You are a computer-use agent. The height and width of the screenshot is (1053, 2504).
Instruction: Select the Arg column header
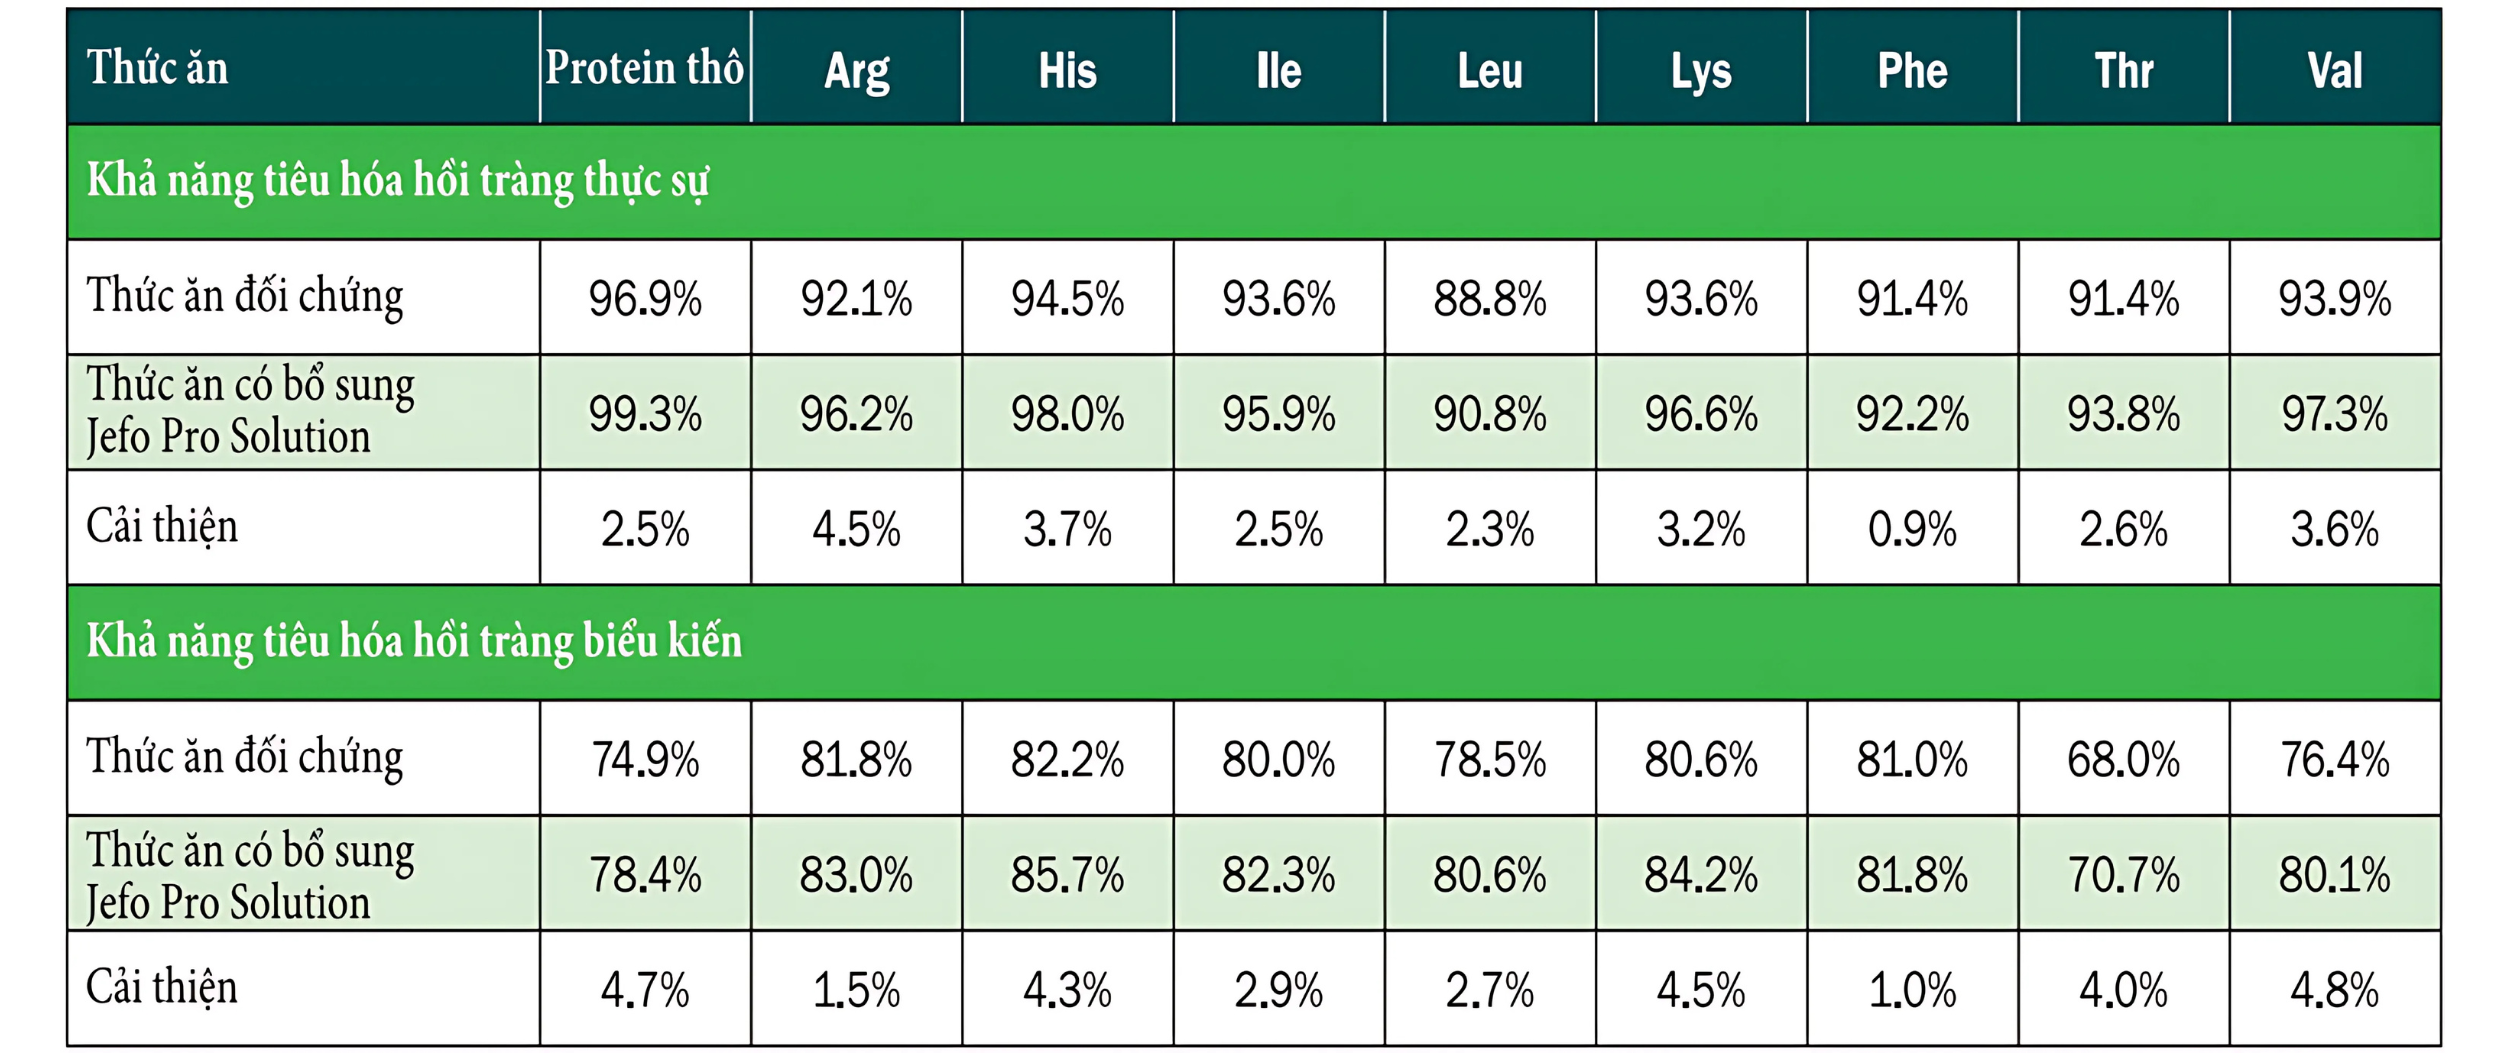click(x=856, y=70)
